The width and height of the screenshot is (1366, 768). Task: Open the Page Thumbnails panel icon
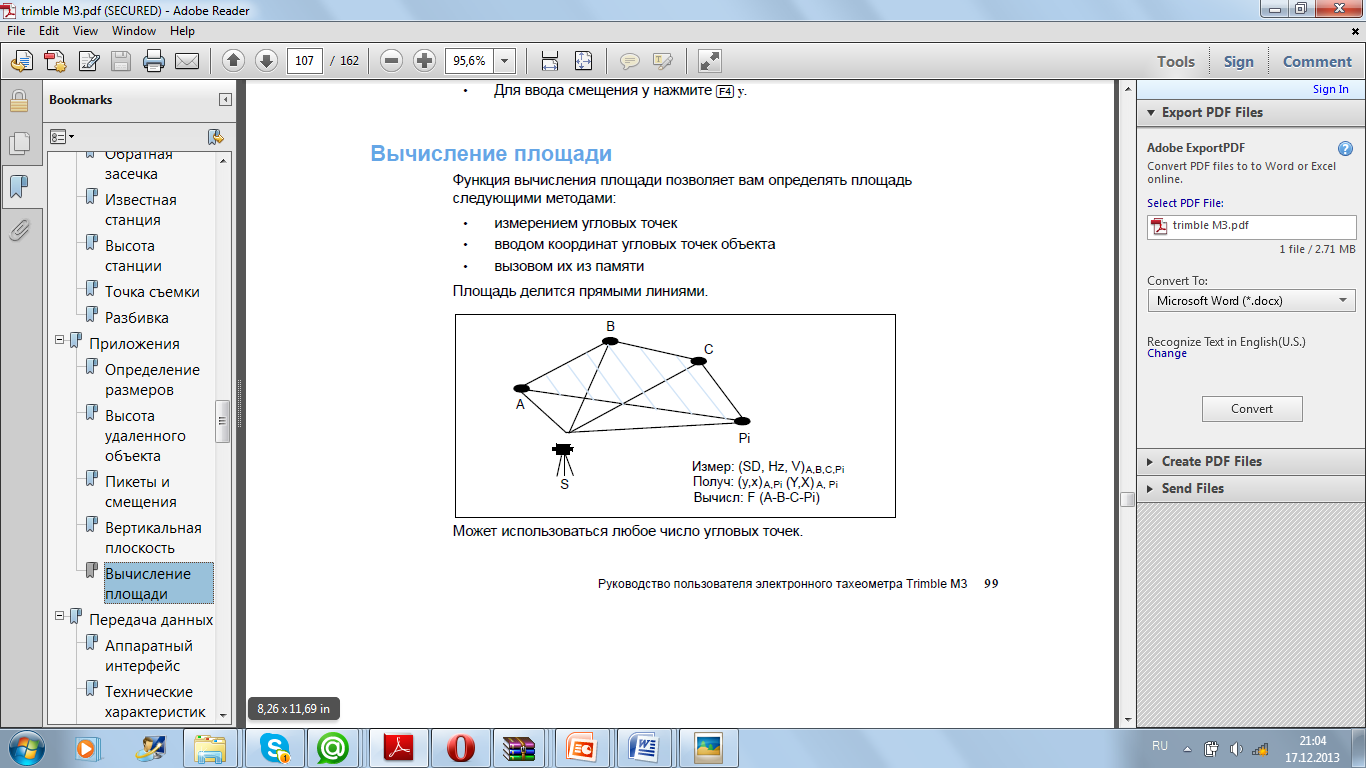(x=18, y=144)
